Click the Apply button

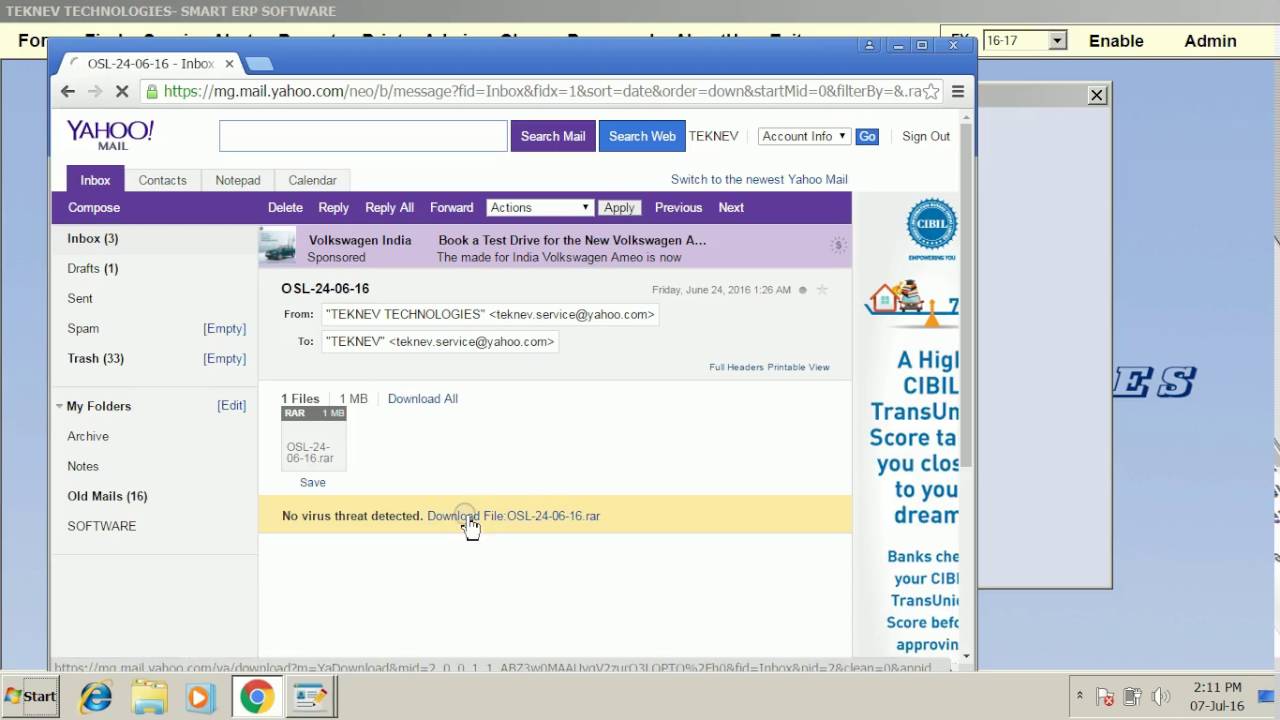(619, 207)
